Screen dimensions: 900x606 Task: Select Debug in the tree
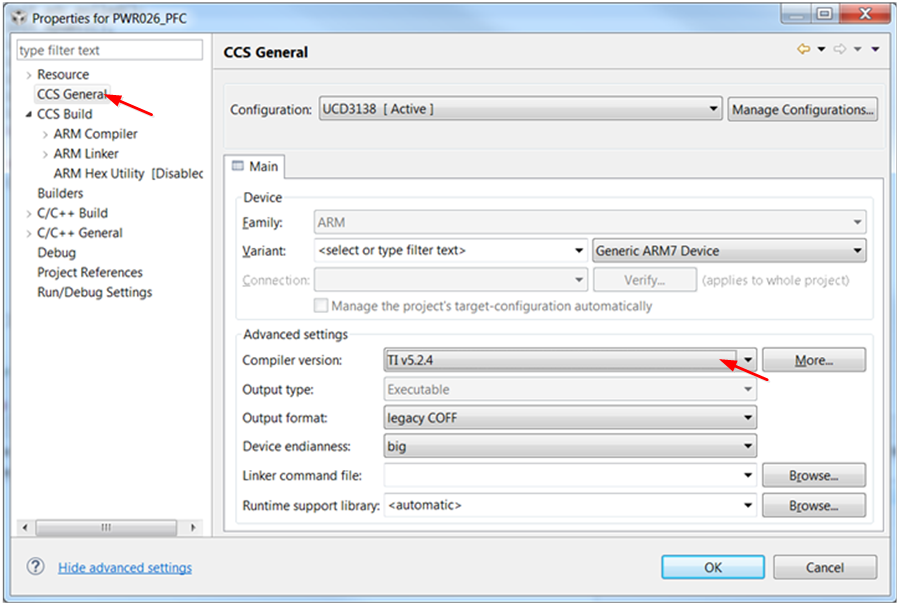coord(56,252)
